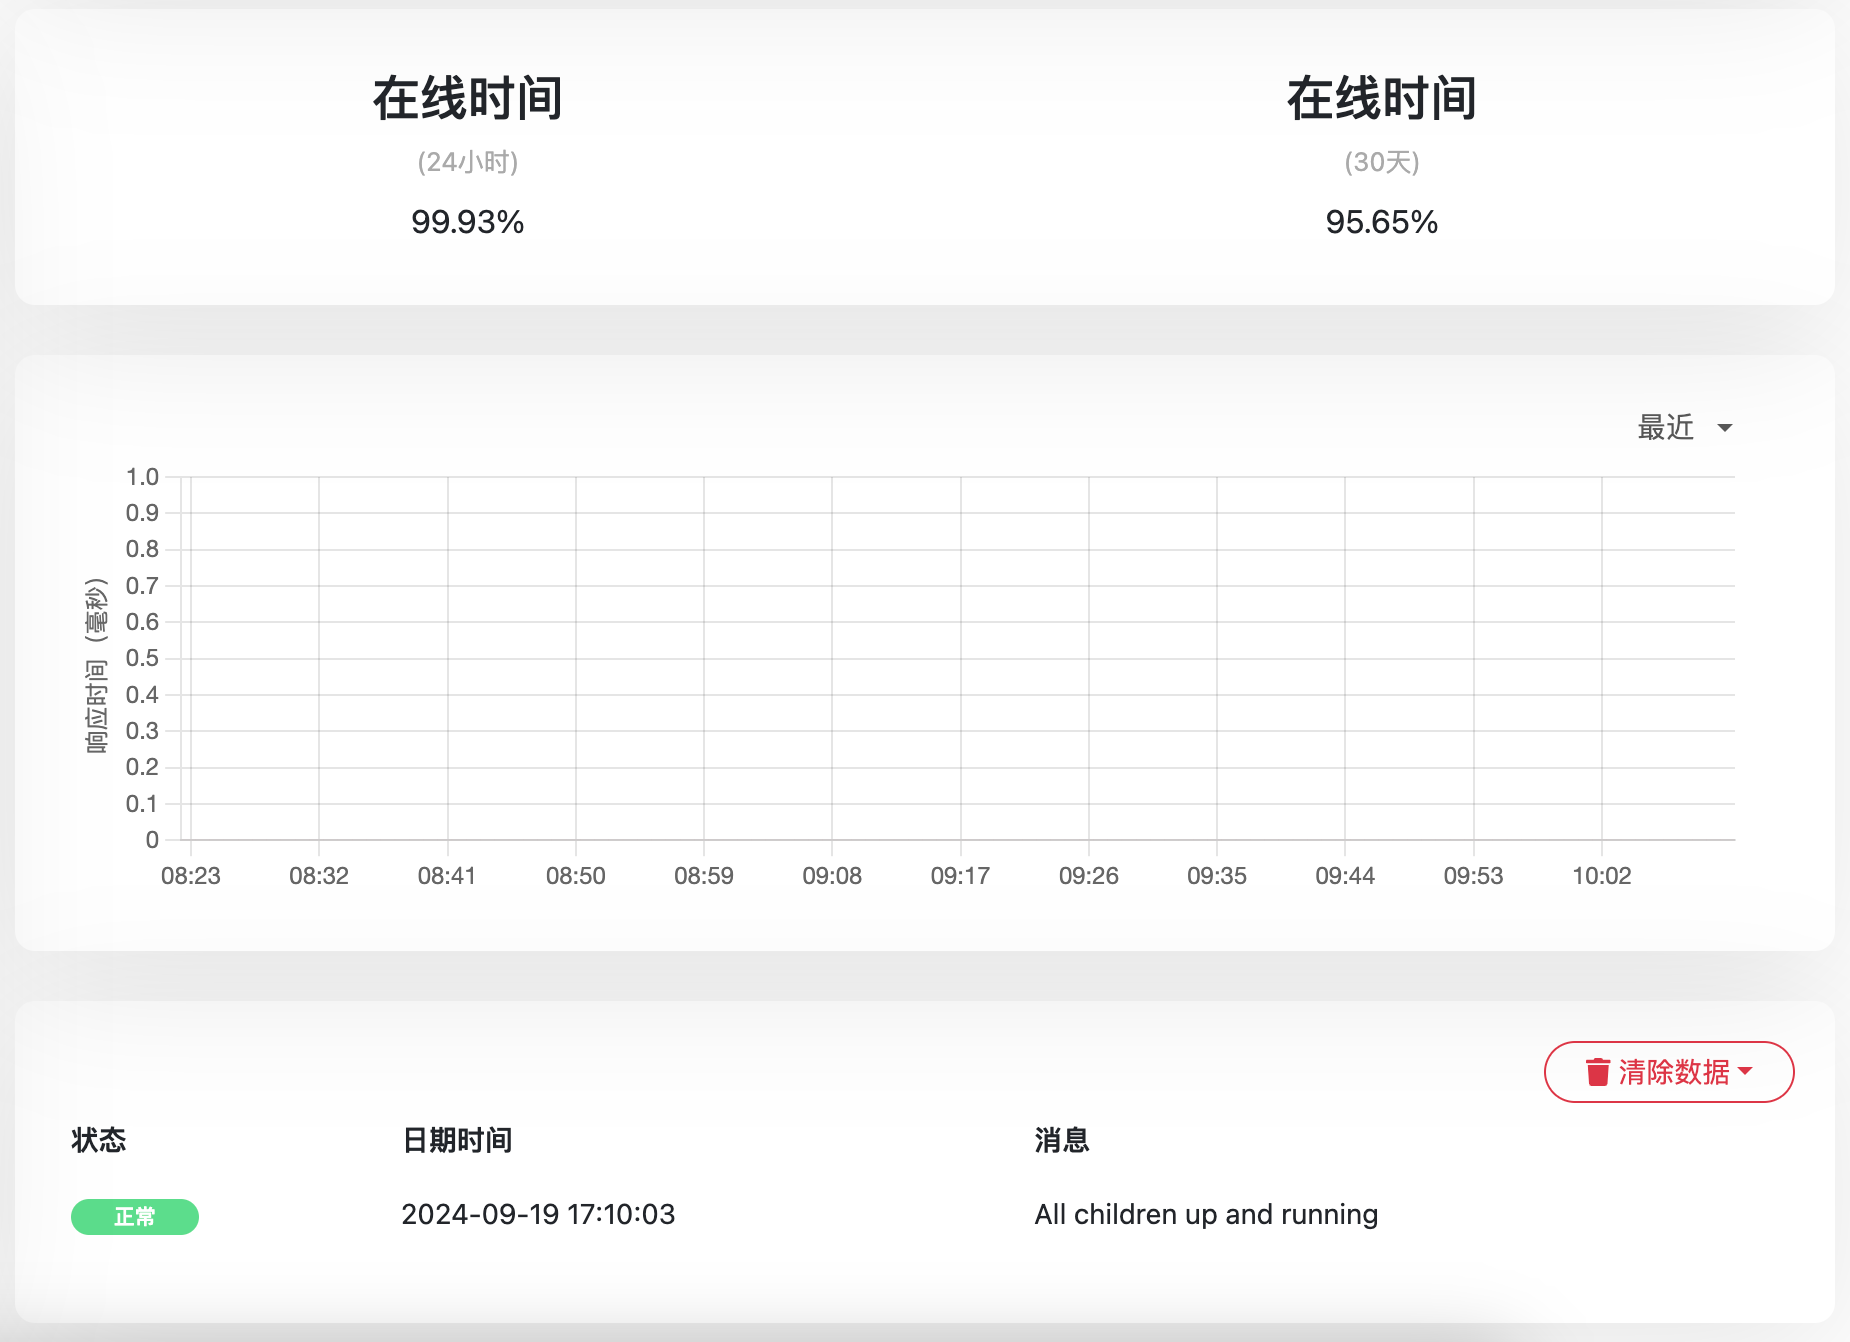
Task: Click the 08:23 x-axis tick label
Action: [x=191, y=876]
